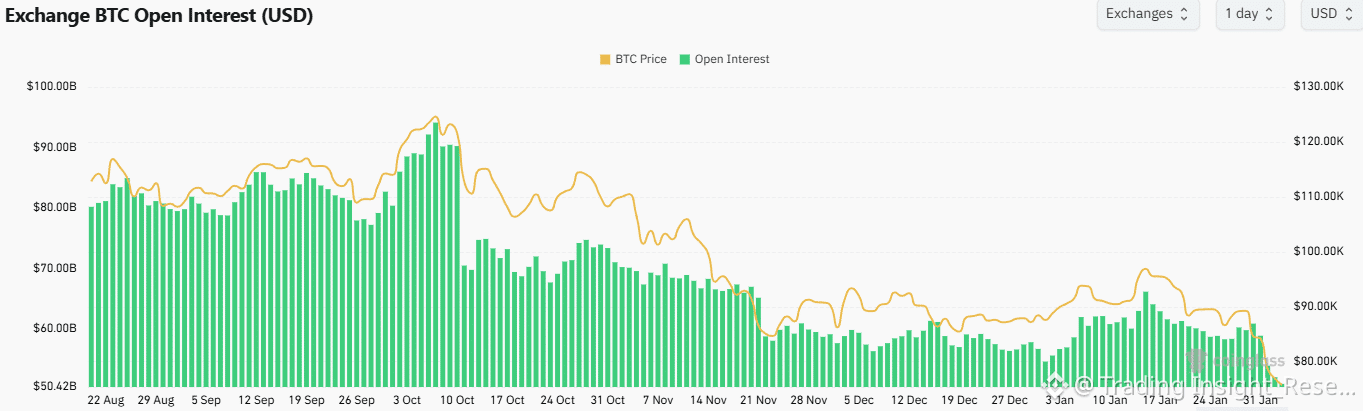Open the USD currency dropdown
This screenshot has width=1363, height=411.
(1330, 14)
